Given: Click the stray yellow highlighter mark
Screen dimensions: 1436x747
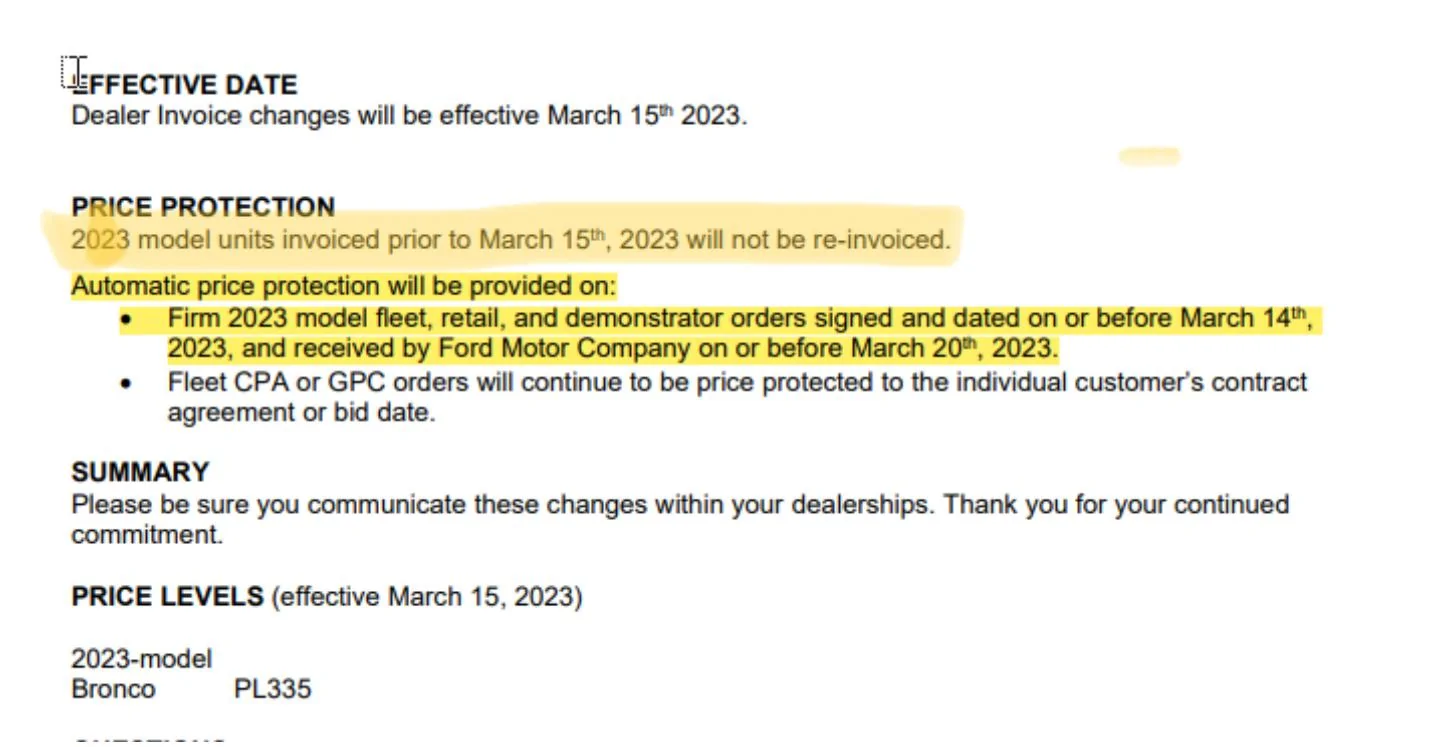Looking at the screenshot, I should pyautogui.click(x=1149, y=156).
